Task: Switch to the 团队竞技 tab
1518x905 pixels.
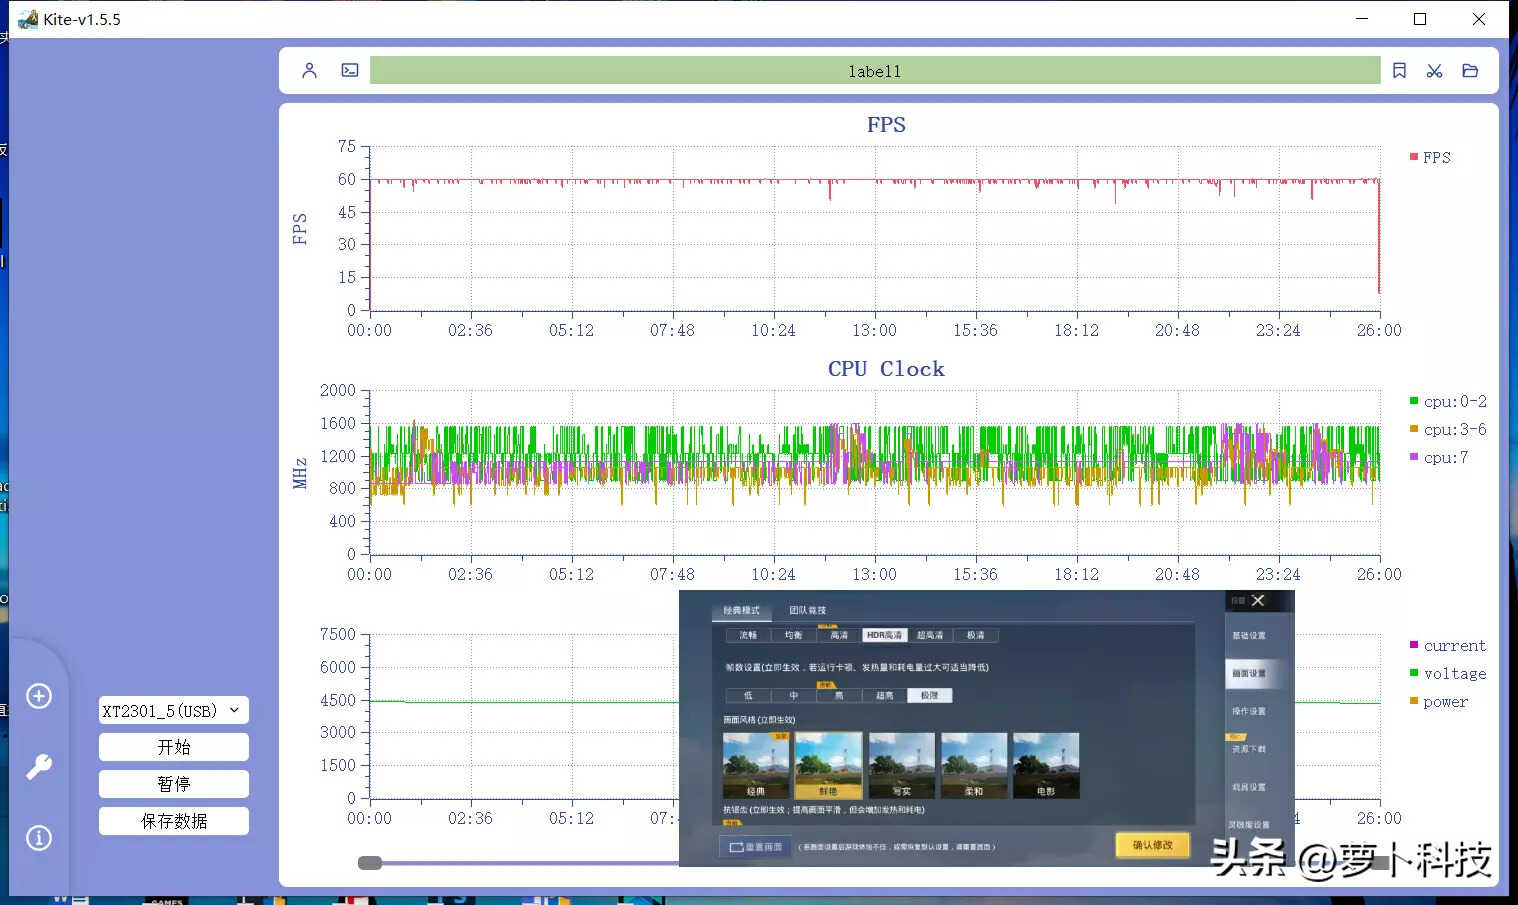Action: 807,610
